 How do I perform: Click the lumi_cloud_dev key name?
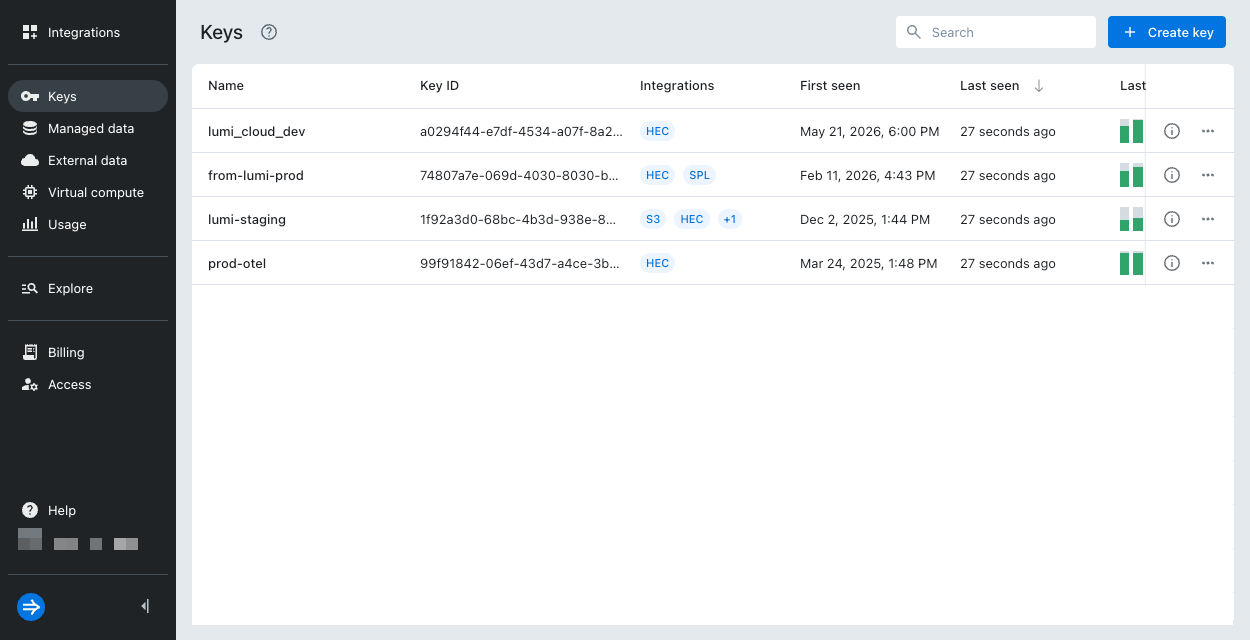point(256,131)
